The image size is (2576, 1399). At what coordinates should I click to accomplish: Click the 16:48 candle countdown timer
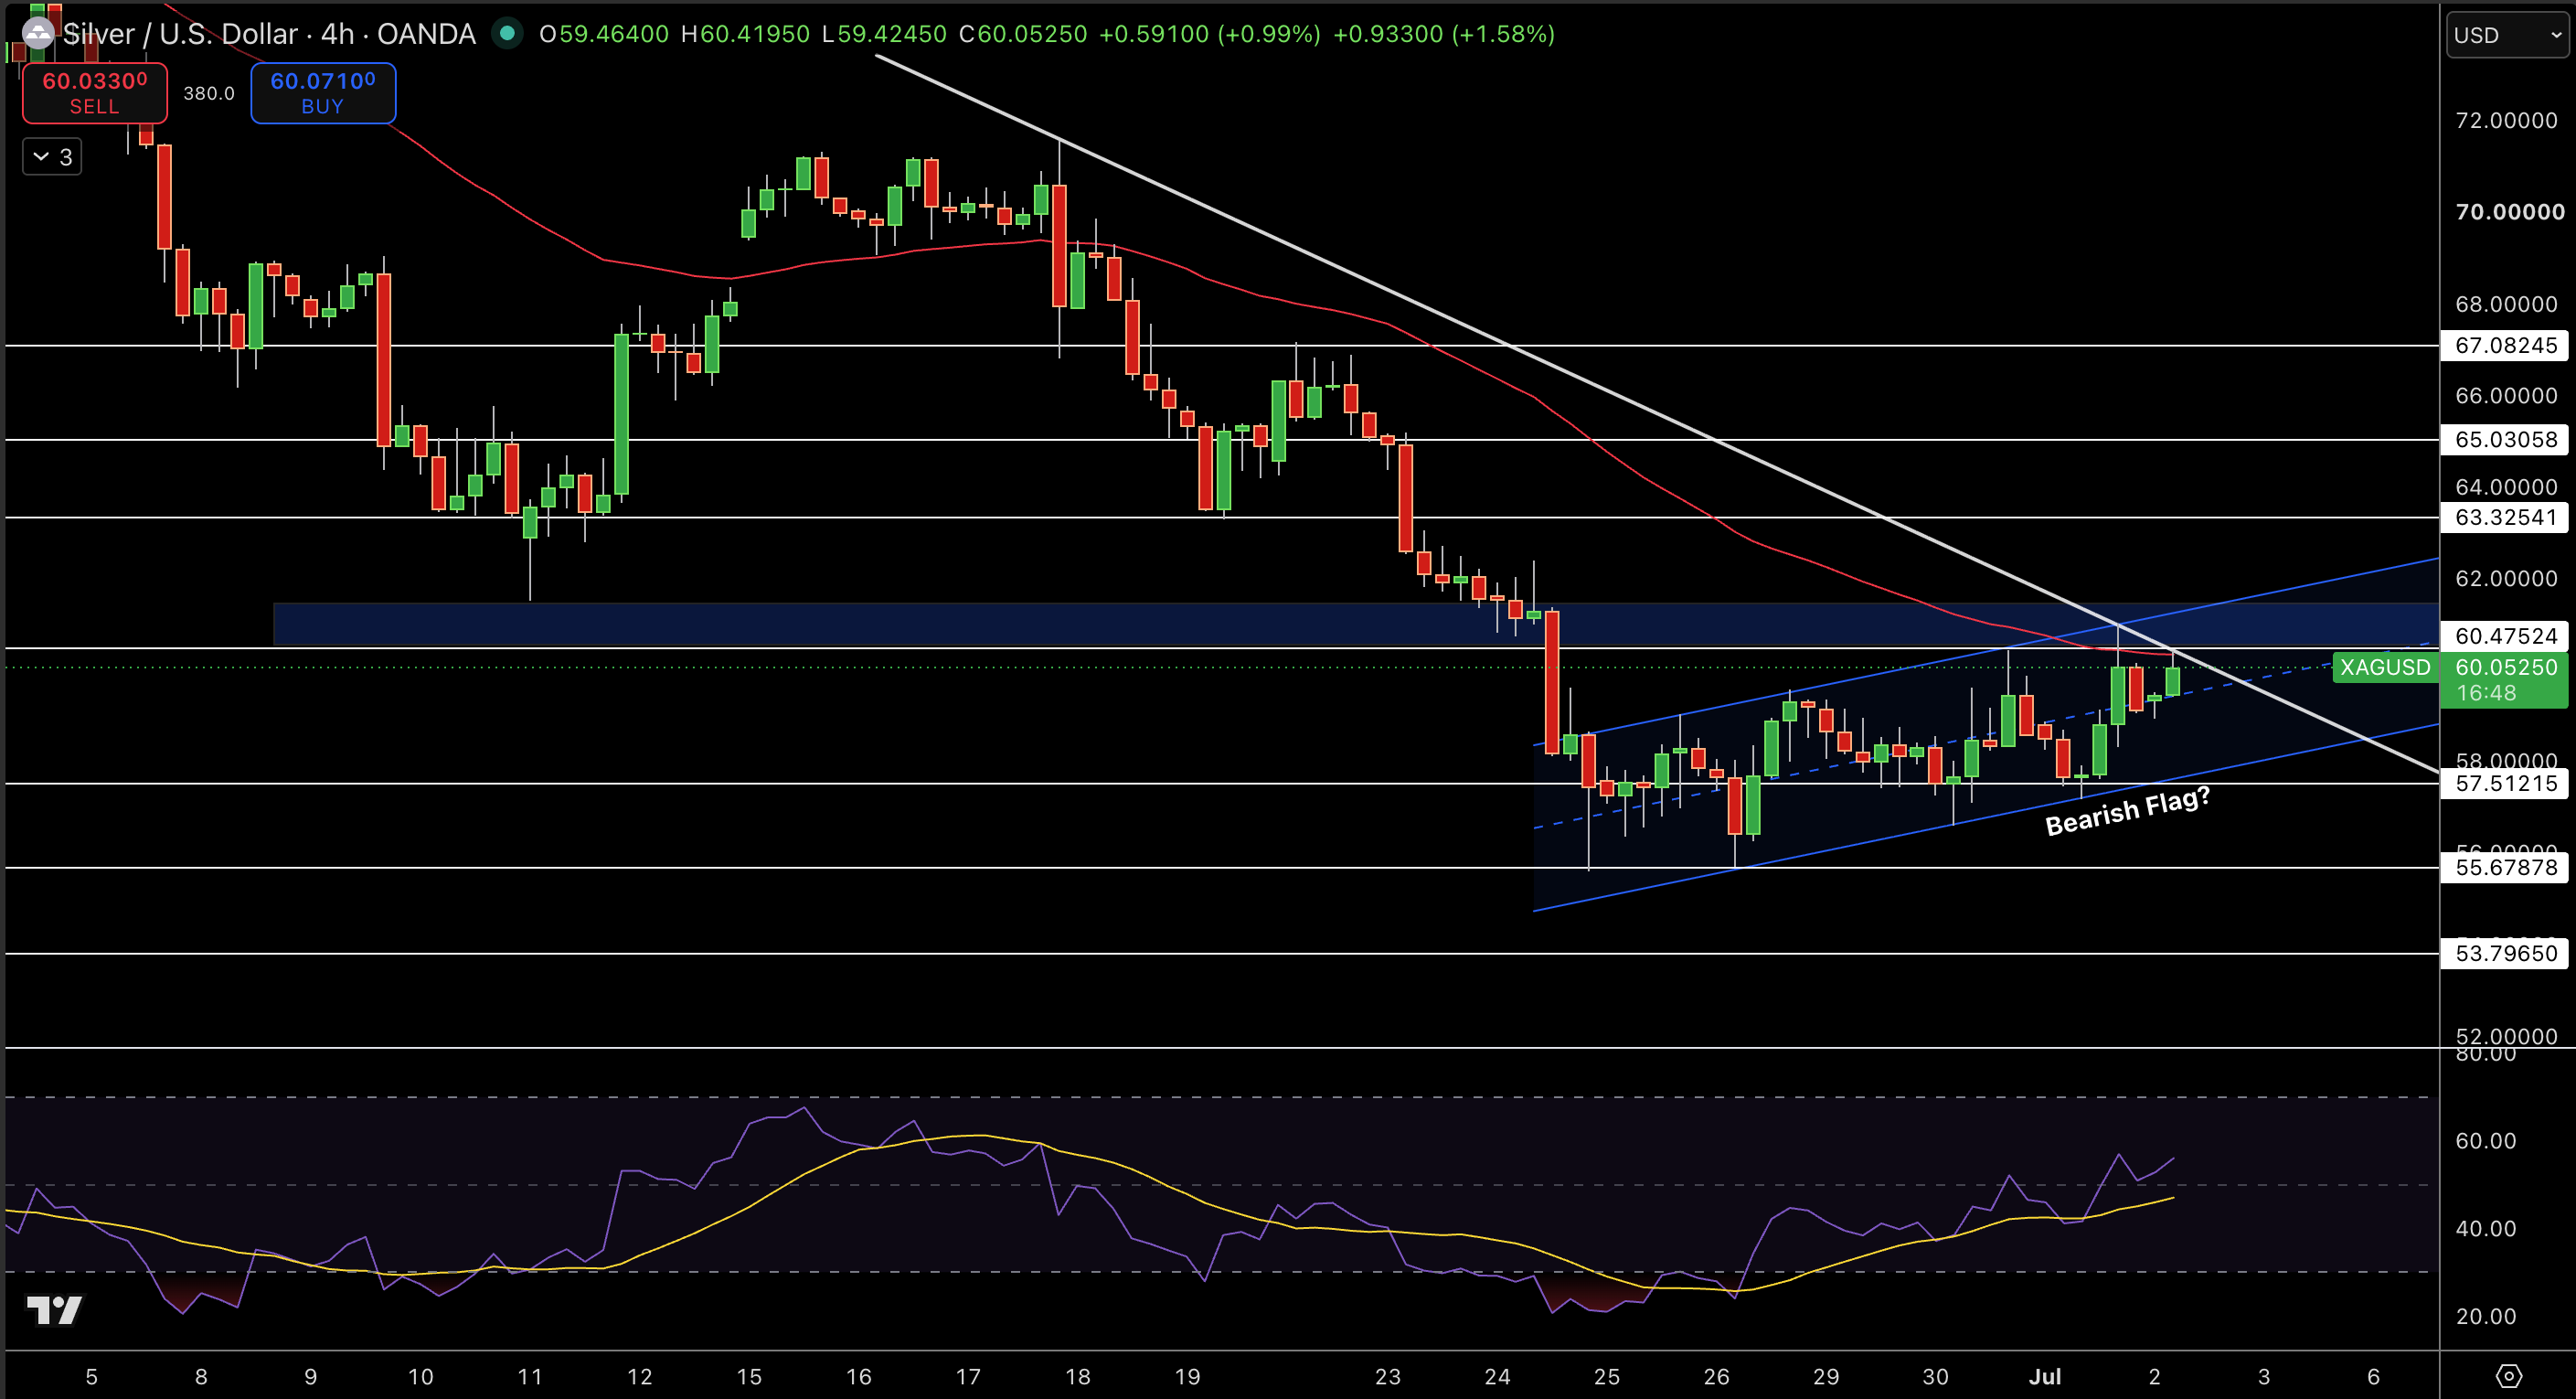2486,693
